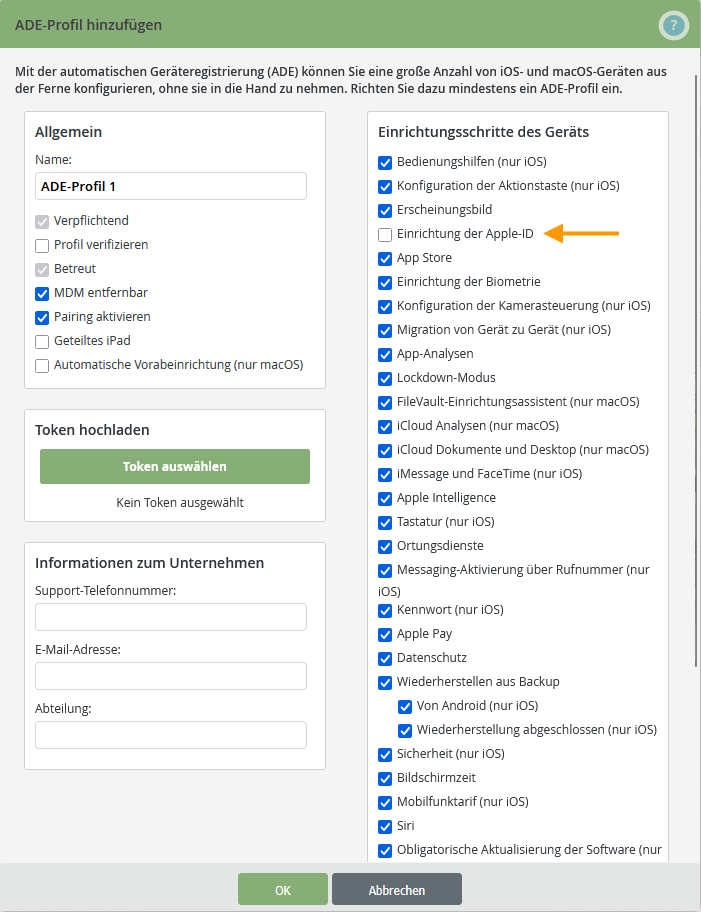Open the help icon at top right
The image size is (701, 912).
[x=673, y=27]
